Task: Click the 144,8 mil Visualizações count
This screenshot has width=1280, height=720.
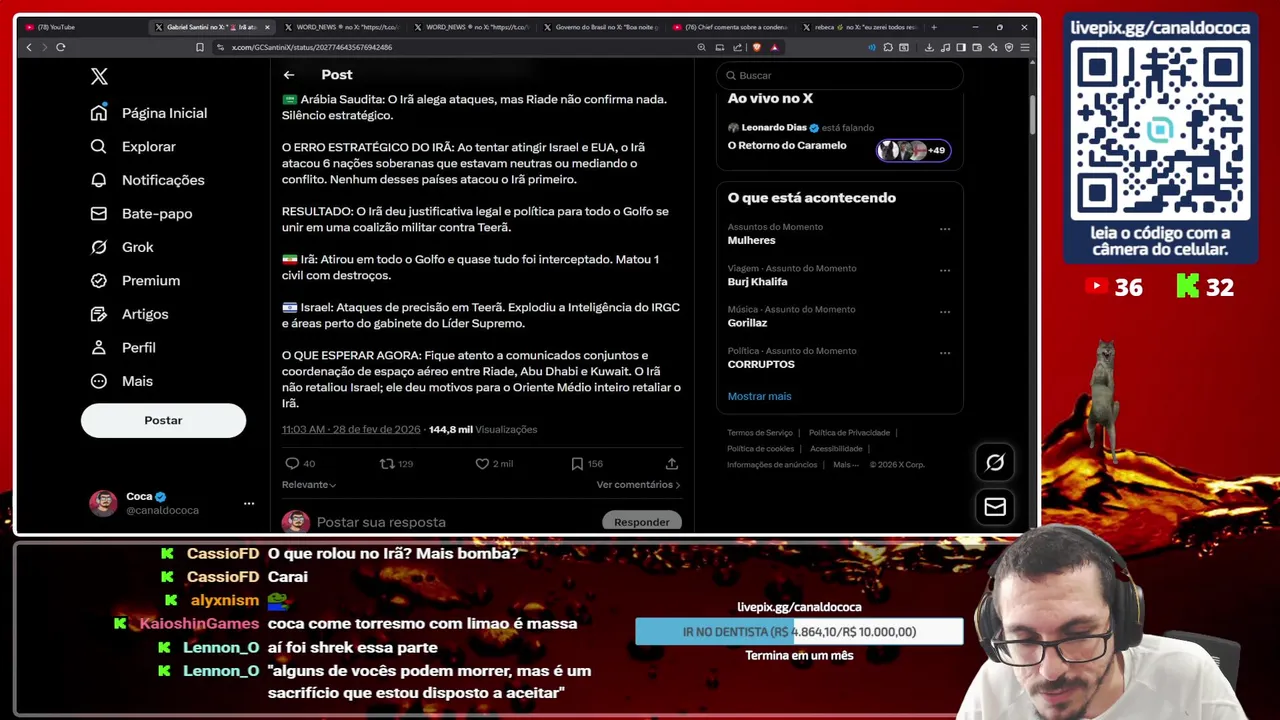Action: tap(483, 429)
